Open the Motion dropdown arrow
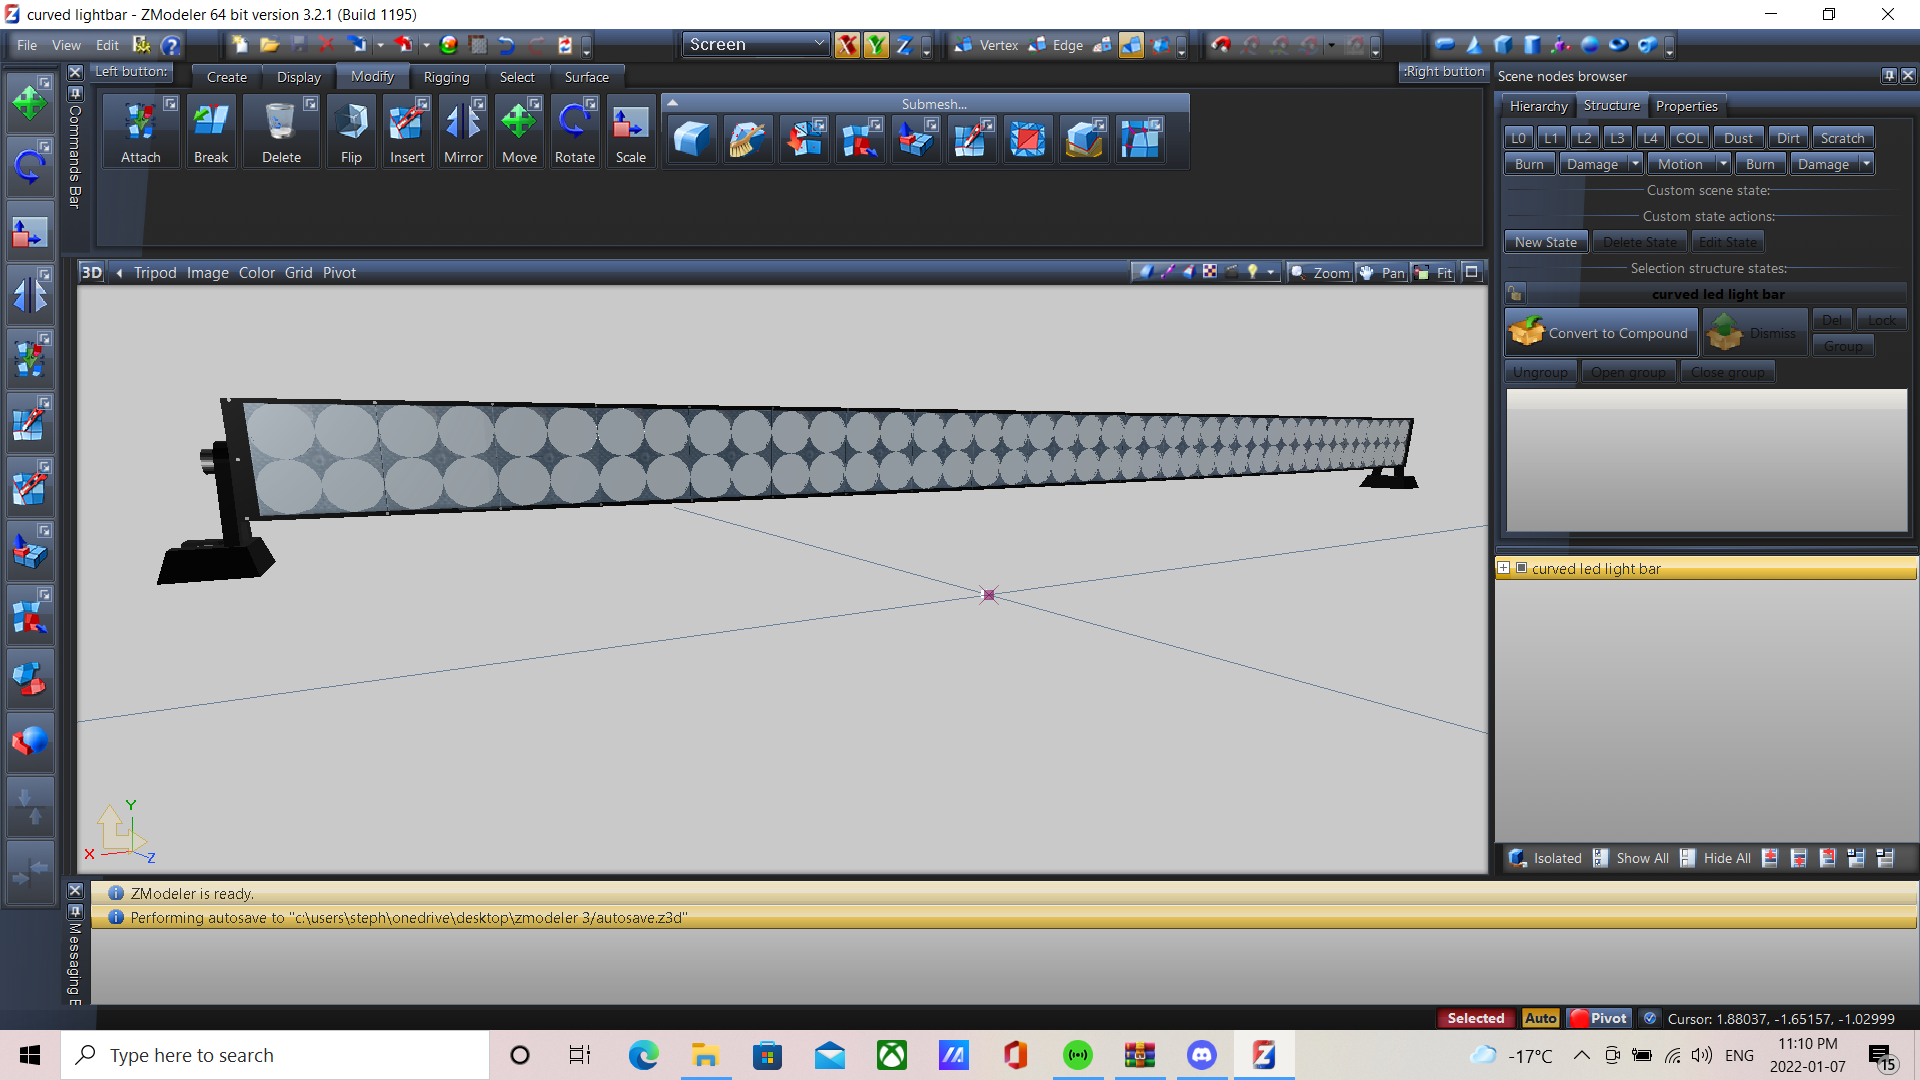Screen dimensions: 1920x1080 pos(1723,164)
